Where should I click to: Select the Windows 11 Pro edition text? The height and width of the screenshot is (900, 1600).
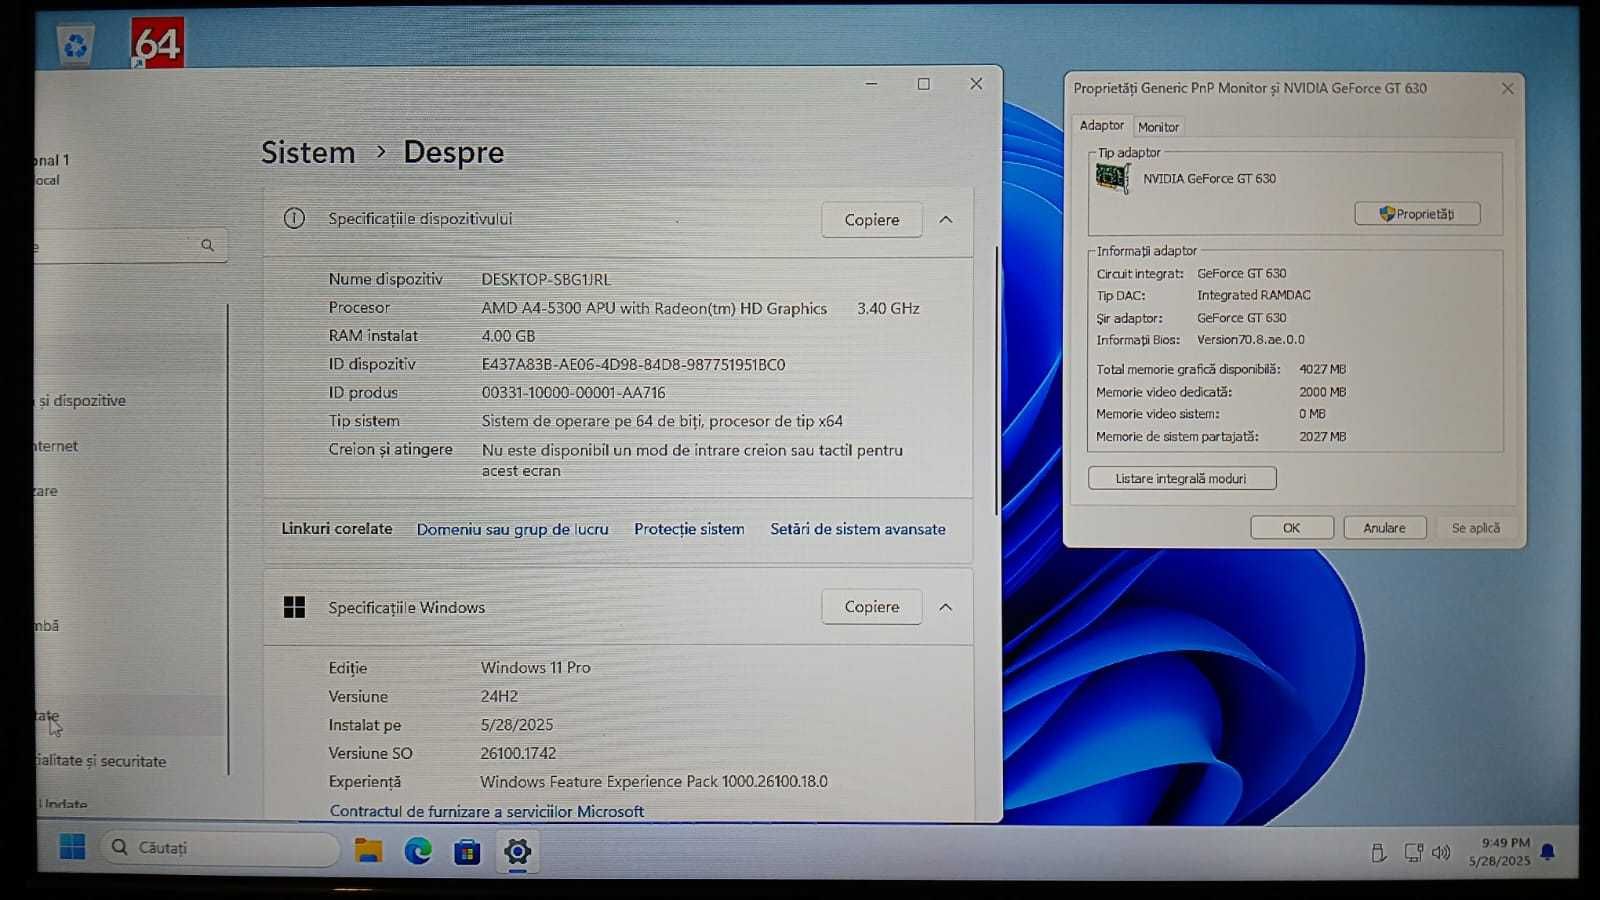pyautogui.click(x=535, y=668)
